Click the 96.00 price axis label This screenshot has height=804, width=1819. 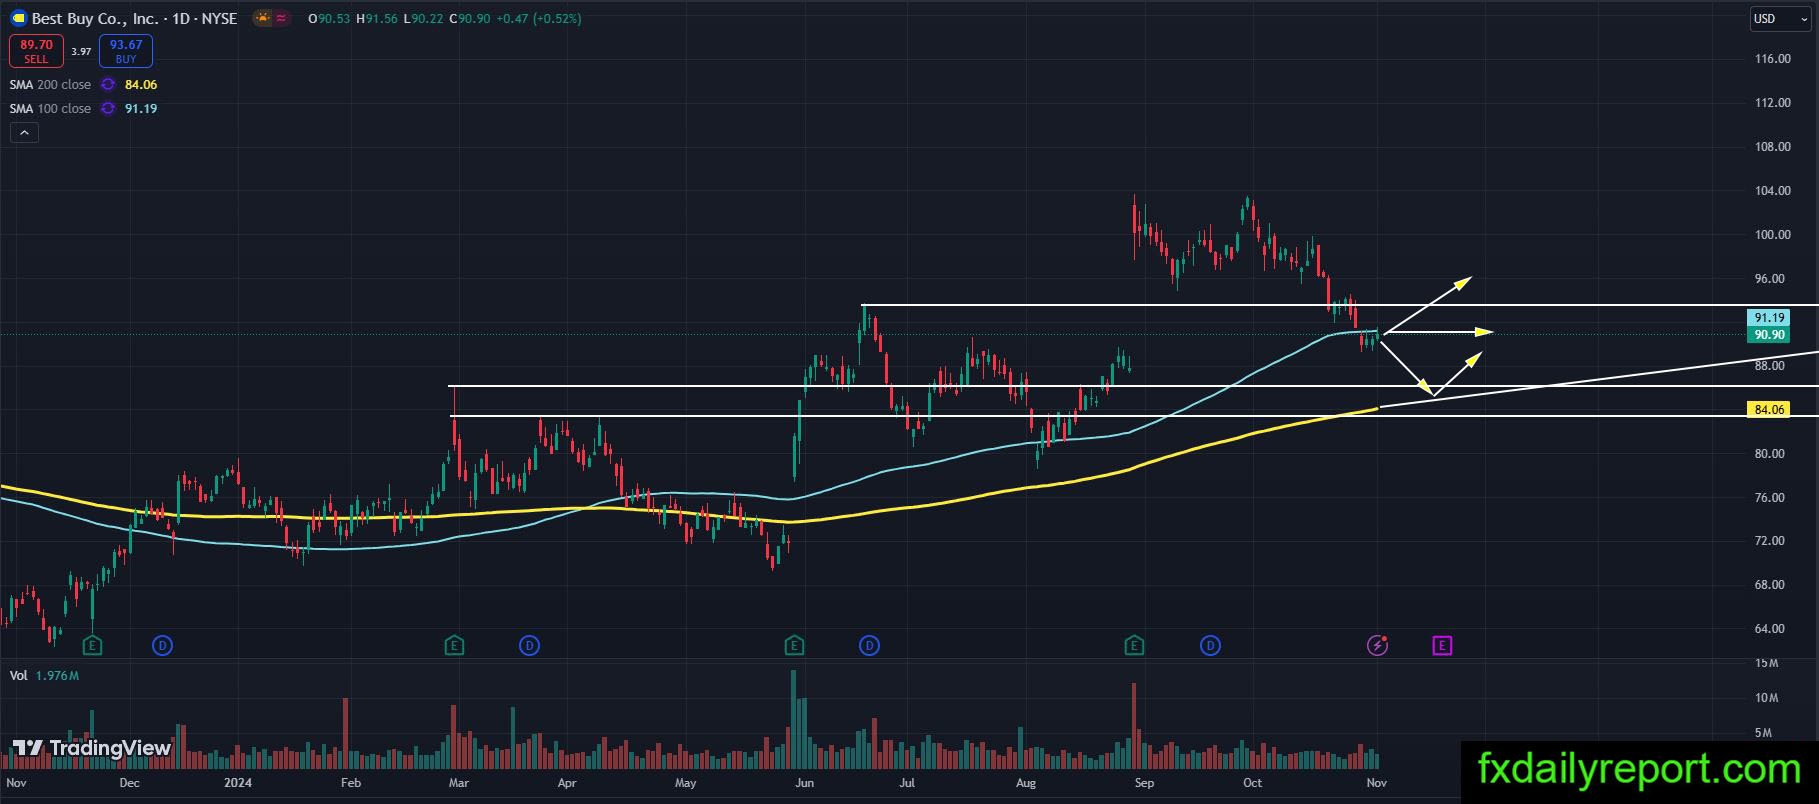pyautogui.click(x=1769, y=279)
